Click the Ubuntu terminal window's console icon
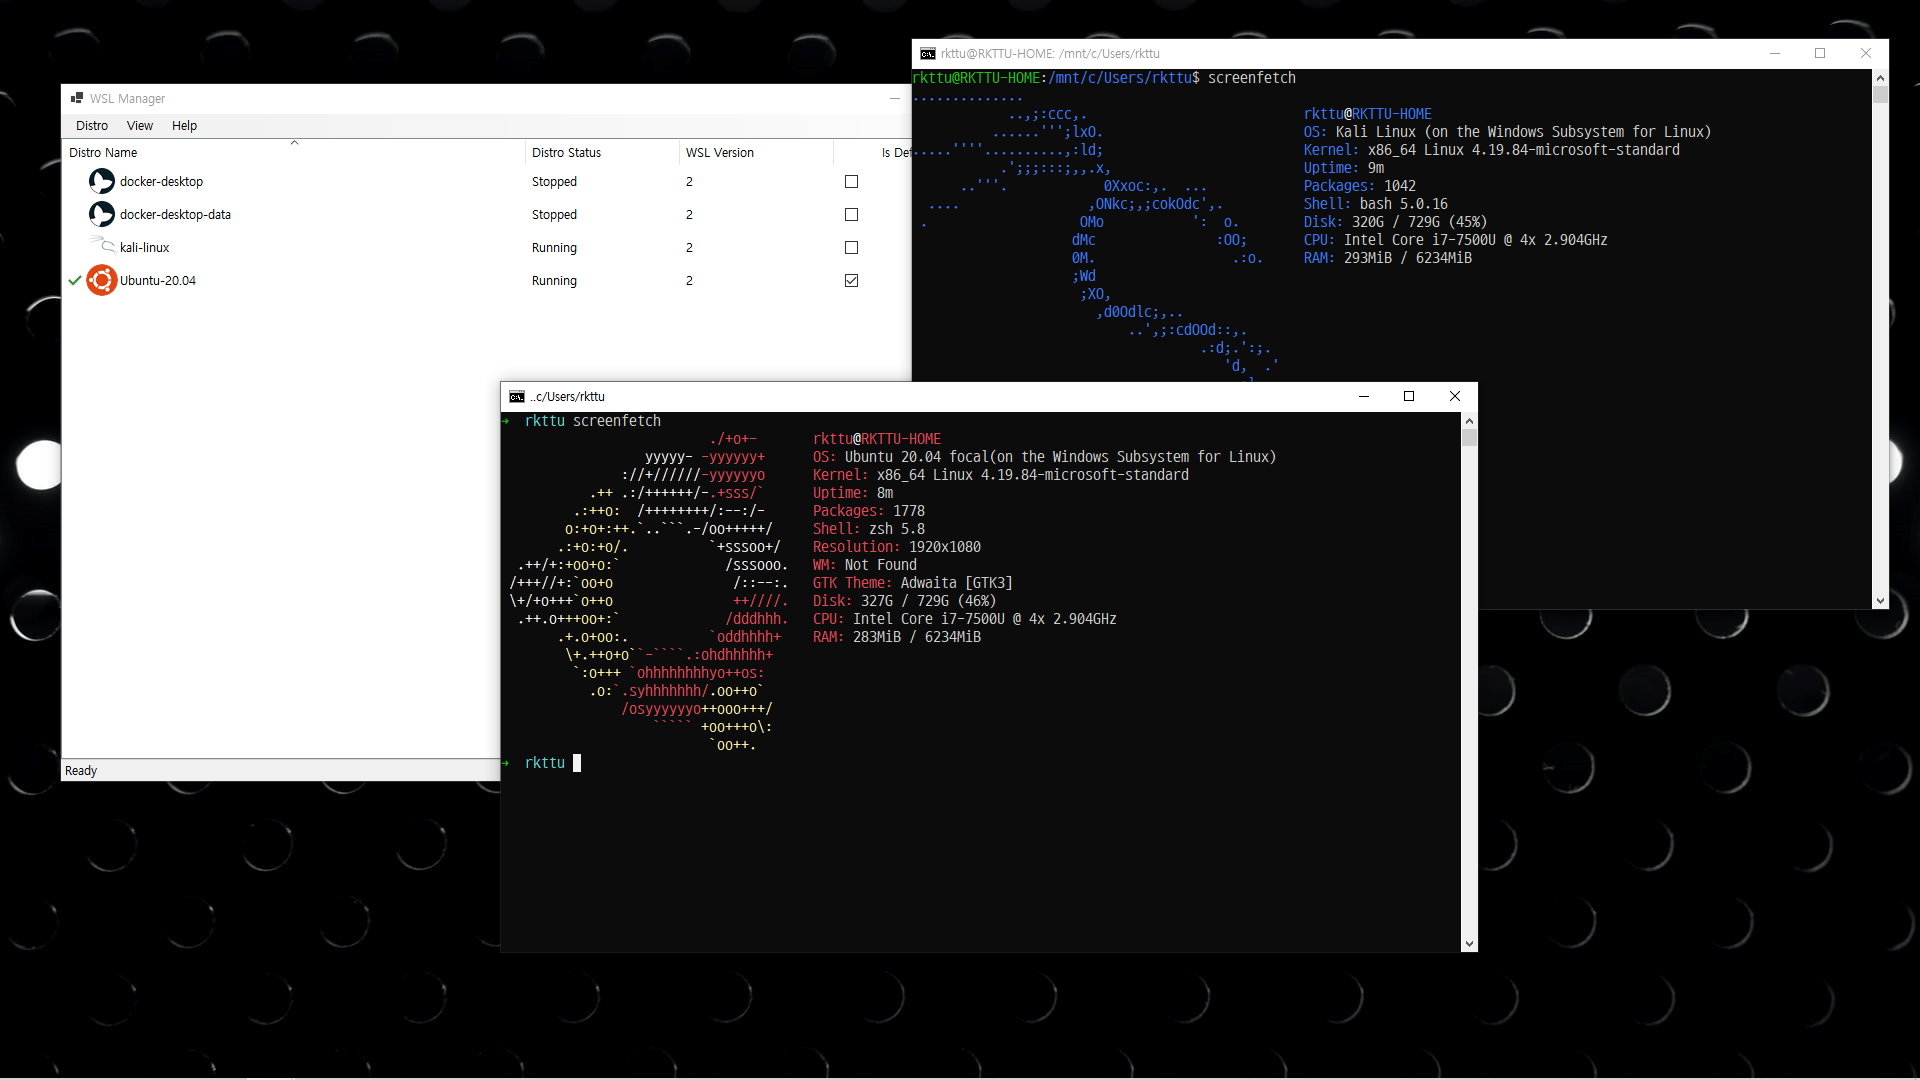This screenshot has height=1080, width=1920. tap(516, 397)
